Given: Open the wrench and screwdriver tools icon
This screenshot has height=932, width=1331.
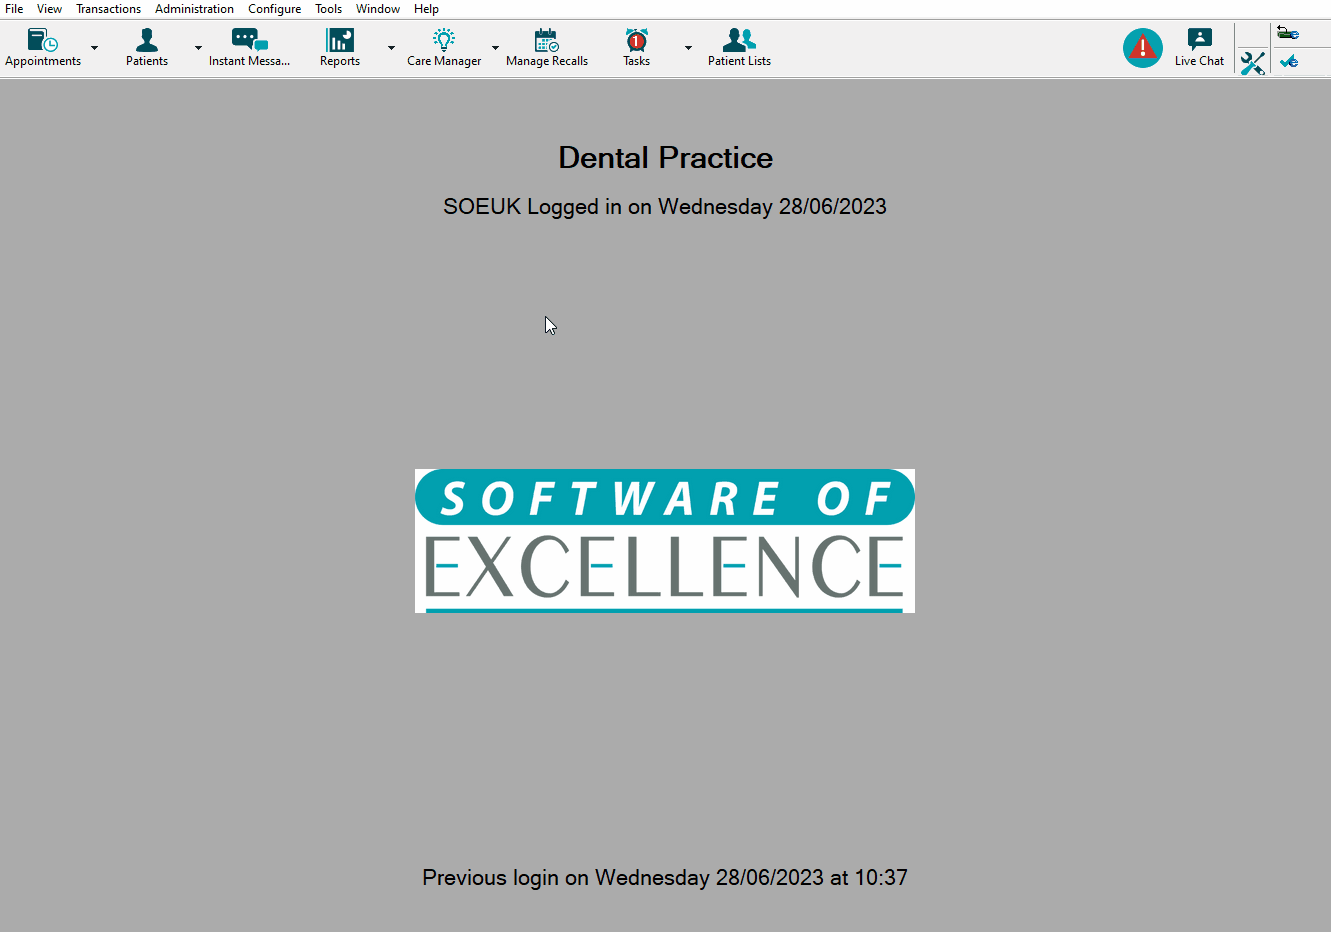Looking at the screenshot, I should [1252, 63].
